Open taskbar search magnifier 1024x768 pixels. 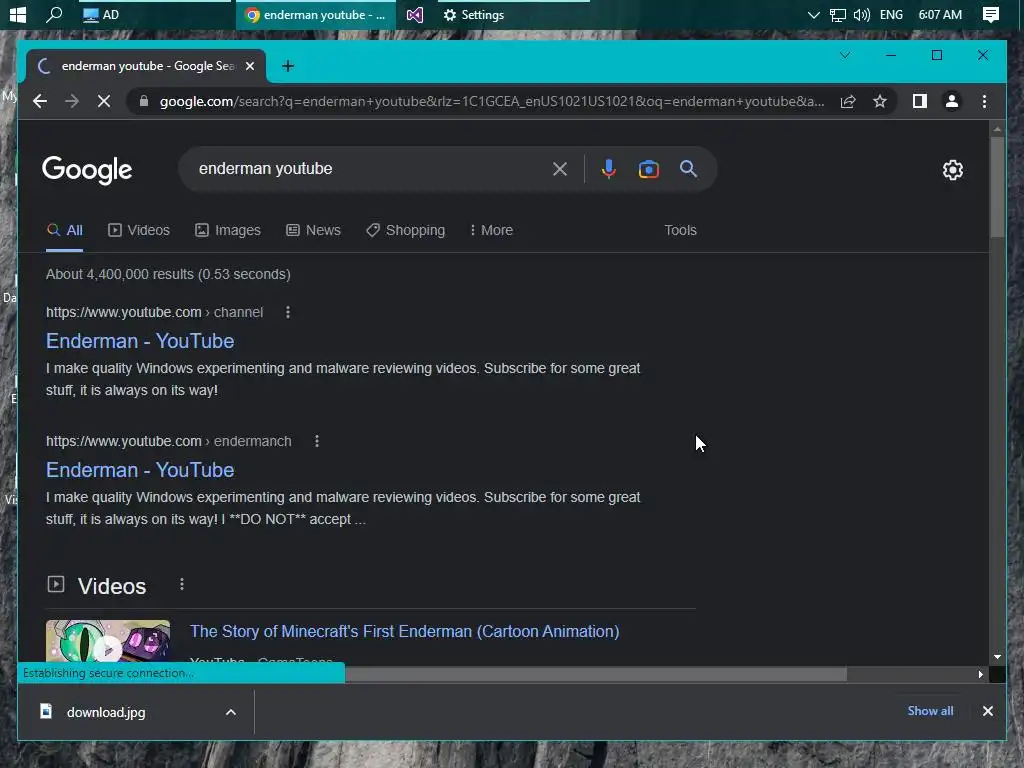pos(54,14)
